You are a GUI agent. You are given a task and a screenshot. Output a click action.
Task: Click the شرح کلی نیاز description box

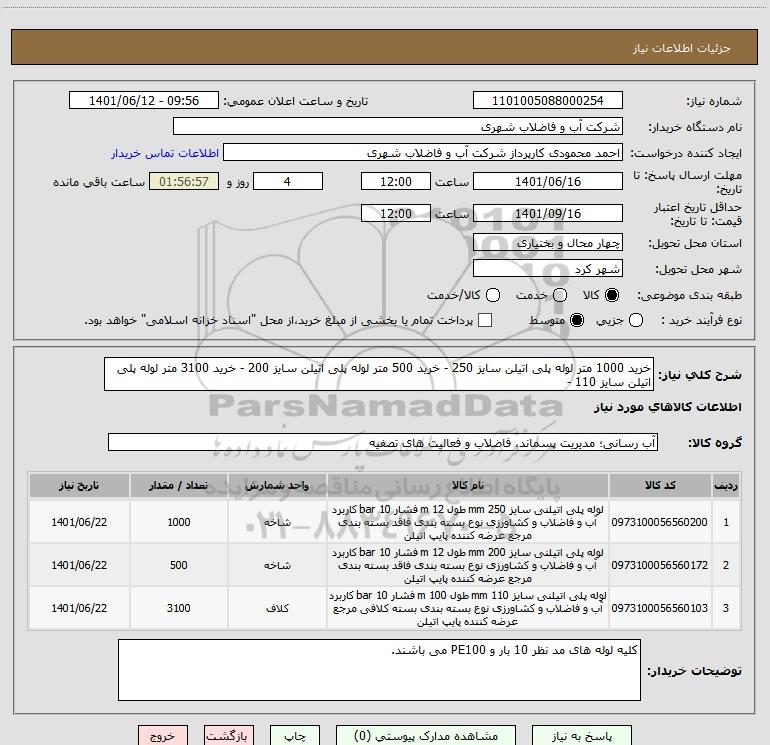click(x=379, y=374)
